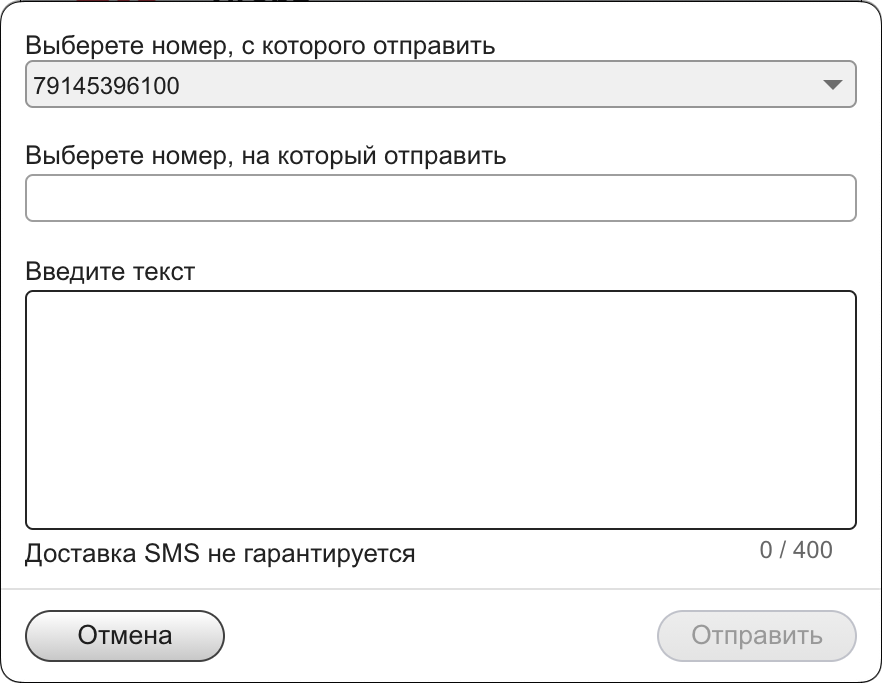Click the 0 / 400 character counter
The width and height of the screenshot is (882, 683).
tap(795, 550)
